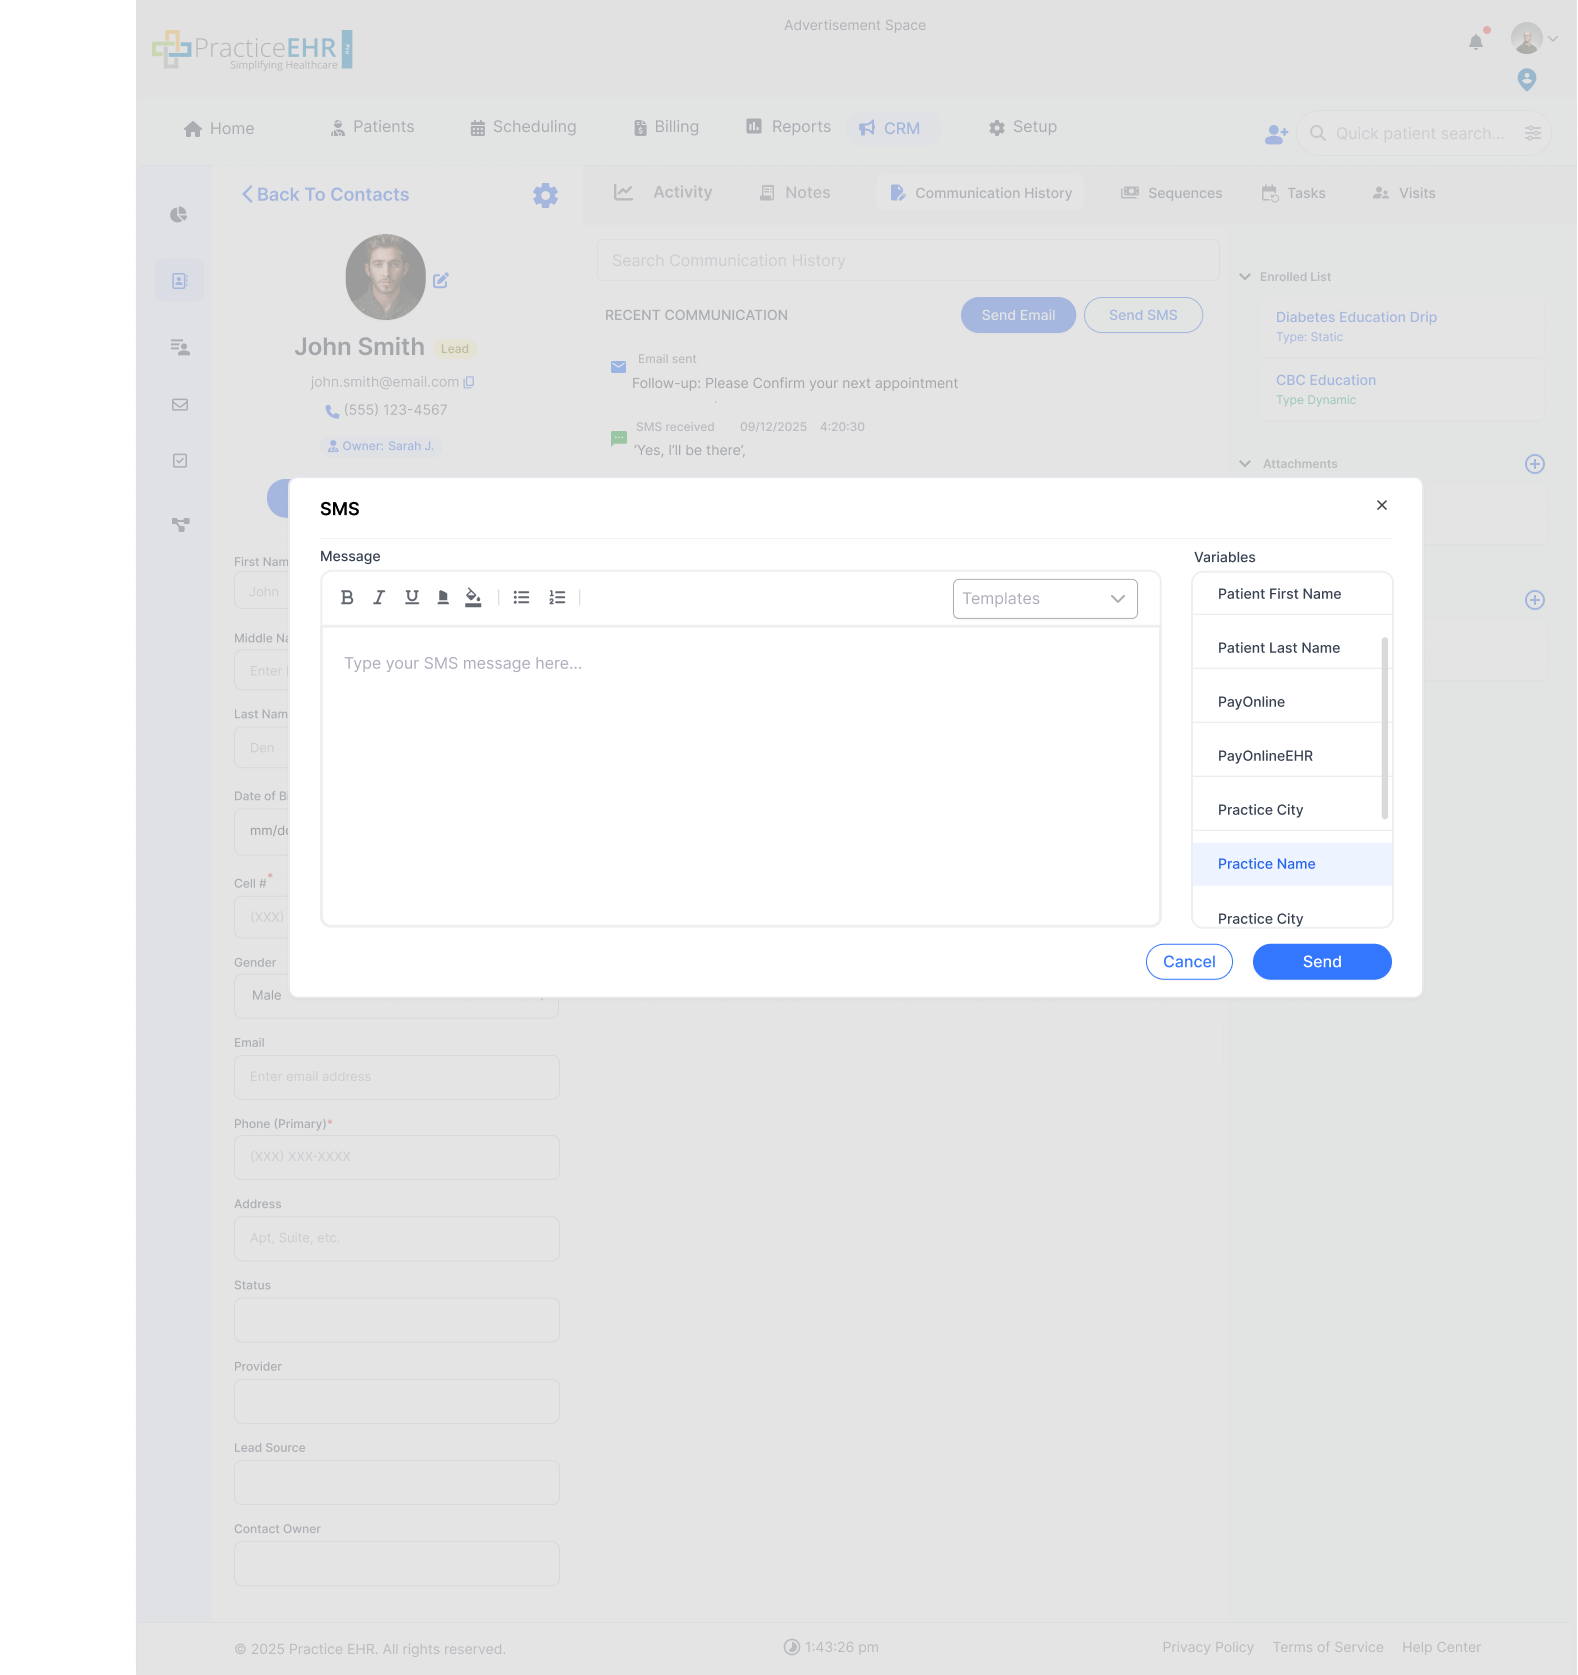
Task: Click the text highlight marker icon
Action: (443, 598)
